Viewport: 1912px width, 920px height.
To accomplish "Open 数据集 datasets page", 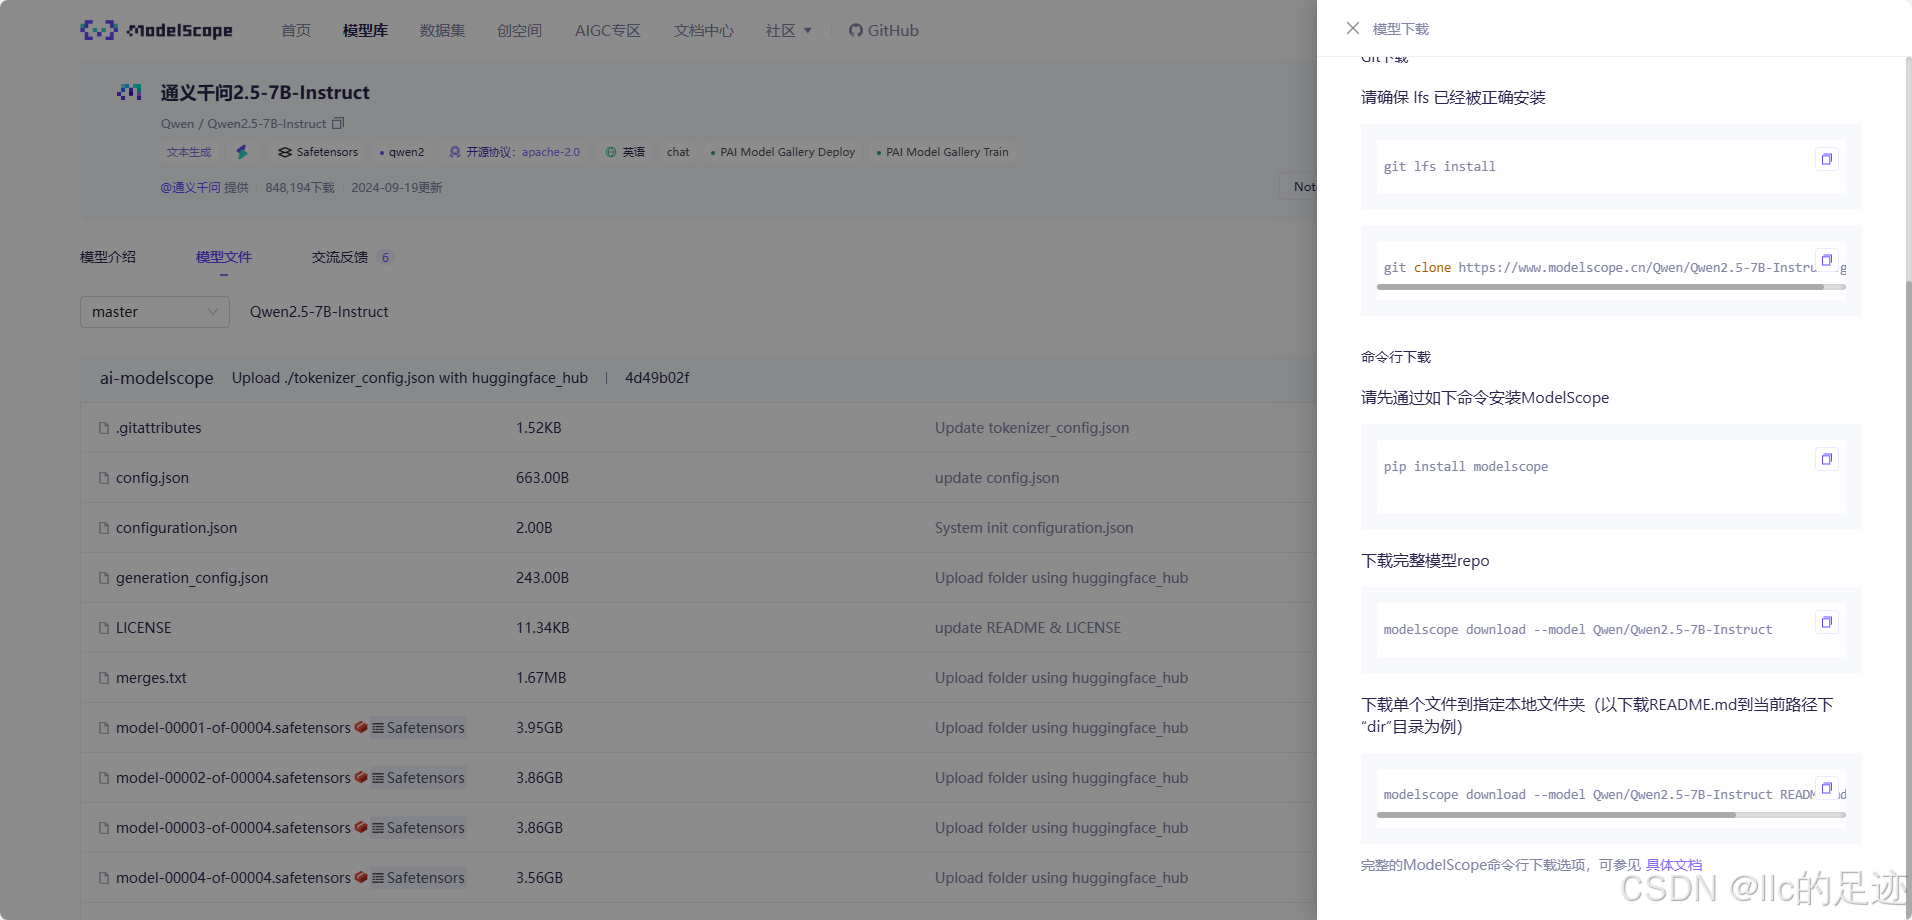I will click(442, 30).
